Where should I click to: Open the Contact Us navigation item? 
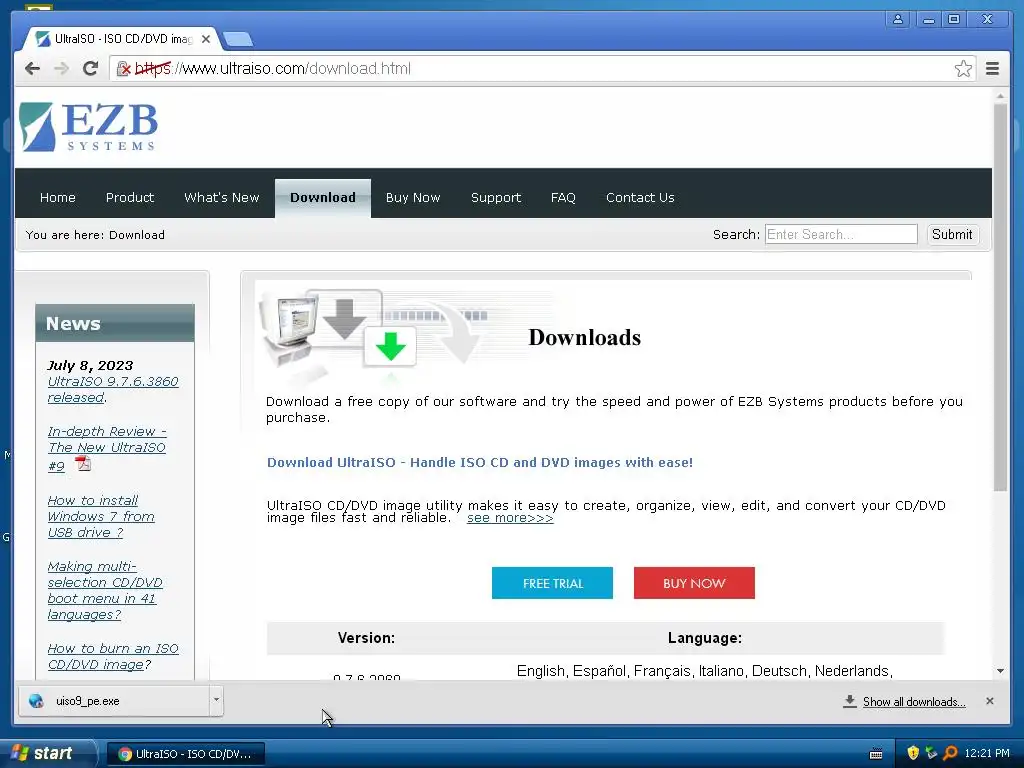640,197
